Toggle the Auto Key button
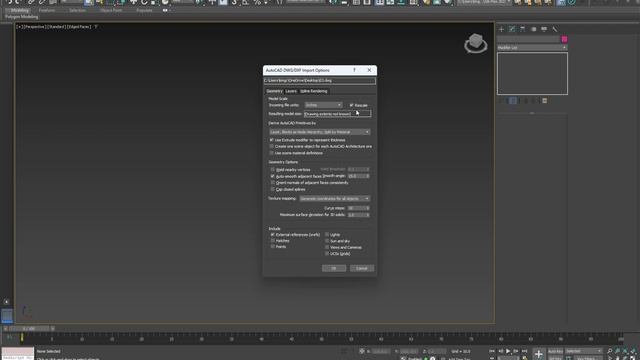The width and height of the screenshot is (640, 360). pos(555,351)
